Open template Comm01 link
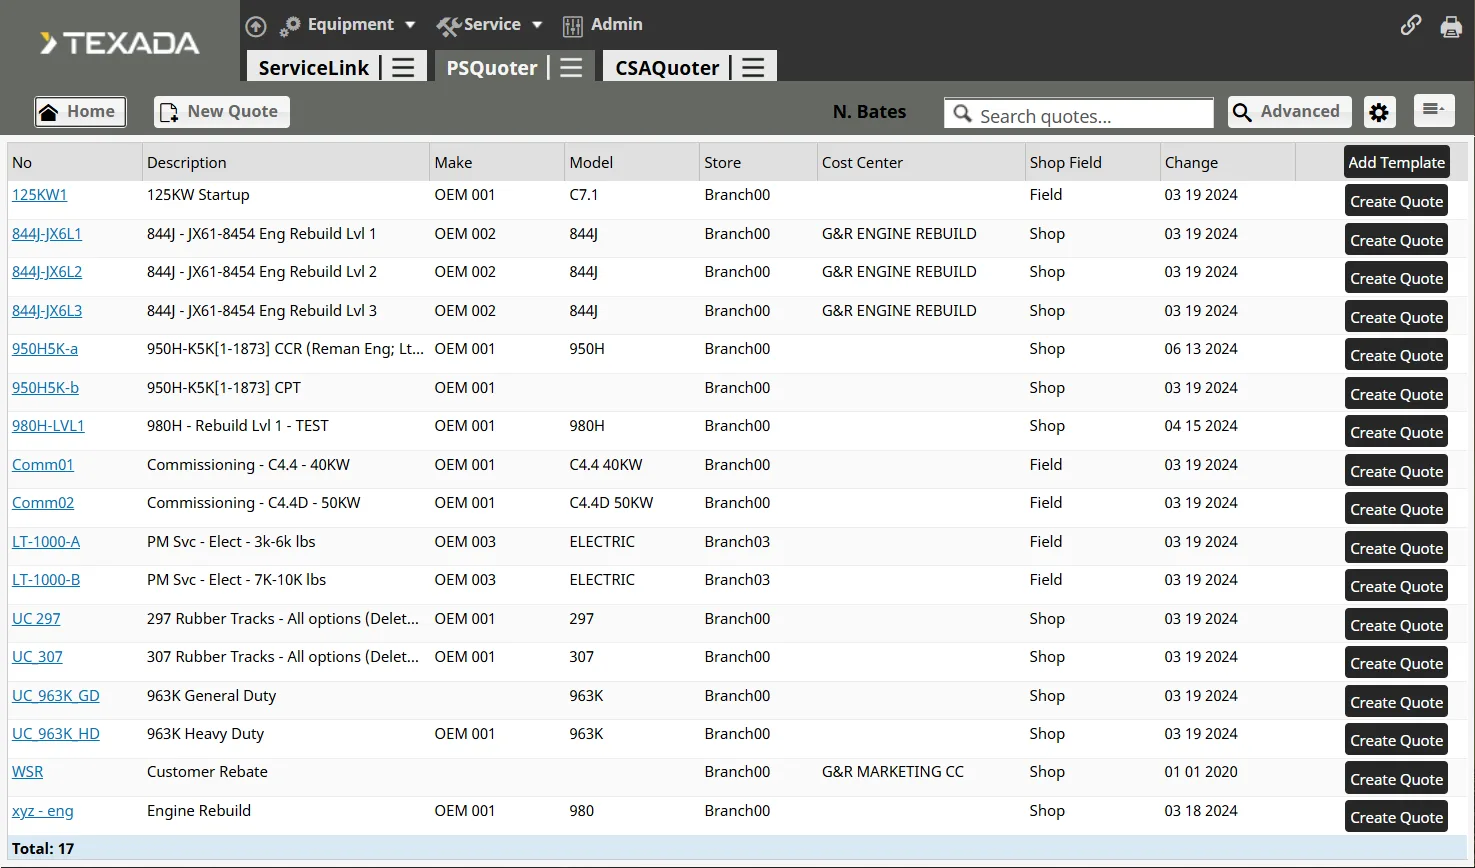The height and width of the screenshot is (868, 1475). click(43, 465)
